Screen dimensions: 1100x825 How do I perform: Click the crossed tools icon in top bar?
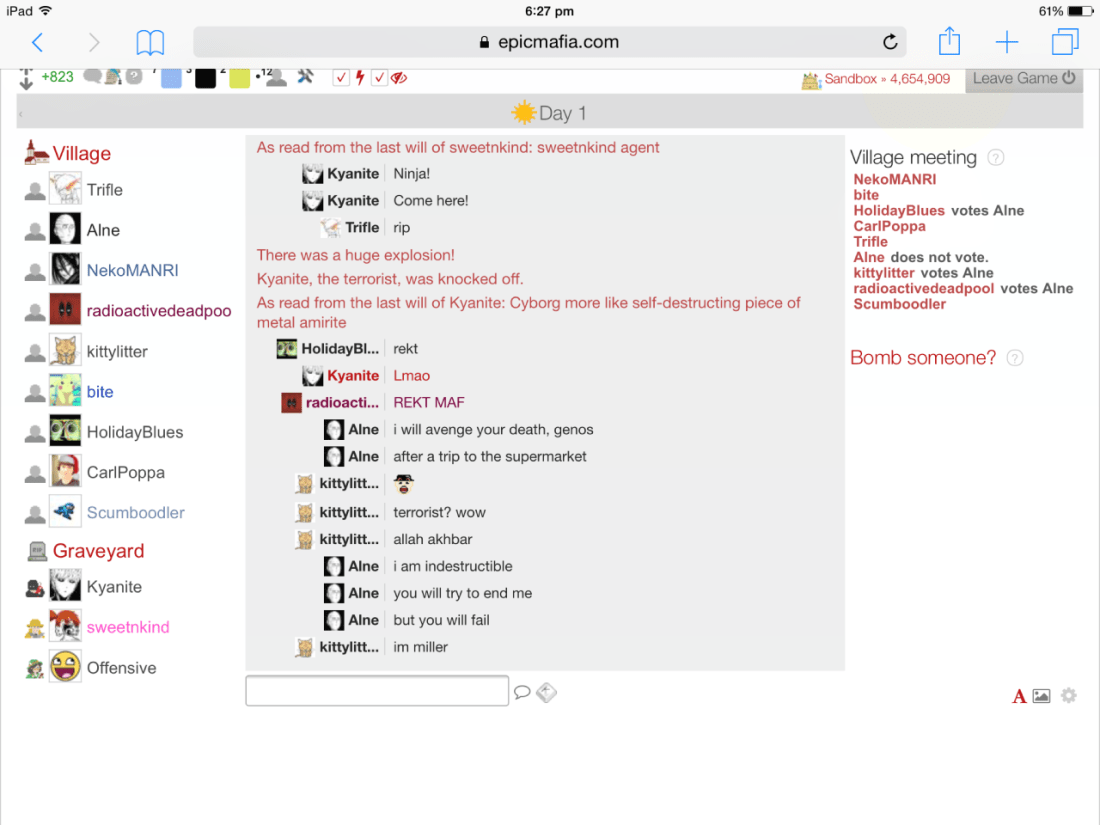click(305, 77)
